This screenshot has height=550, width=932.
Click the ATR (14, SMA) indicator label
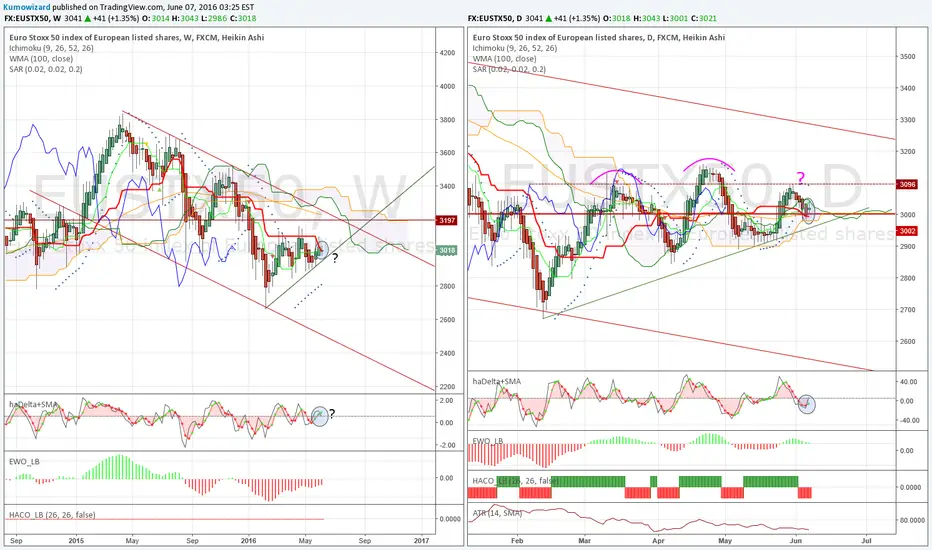[497, 513]
